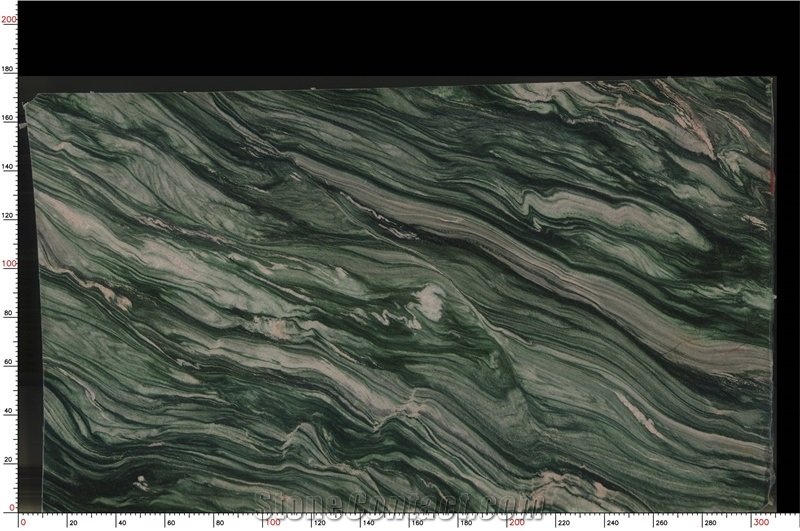This screenshot has width=800, height=531.
Task: Click the 140 mark on vertical ruler
Action: point(8,167)
